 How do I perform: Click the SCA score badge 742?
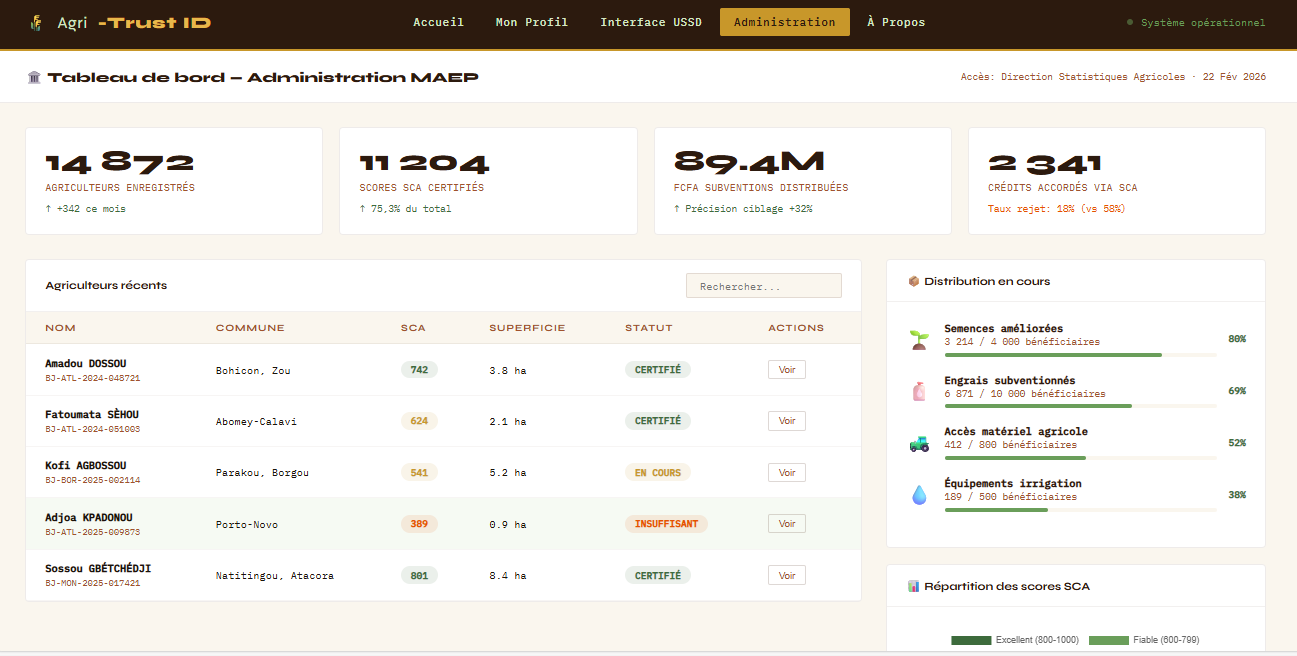[419, 370]
